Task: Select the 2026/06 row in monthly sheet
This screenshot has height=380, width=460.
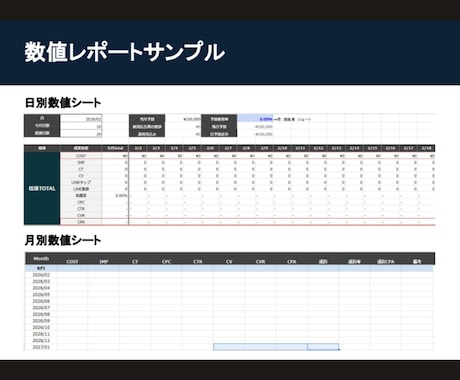Action: pos(229,301)
